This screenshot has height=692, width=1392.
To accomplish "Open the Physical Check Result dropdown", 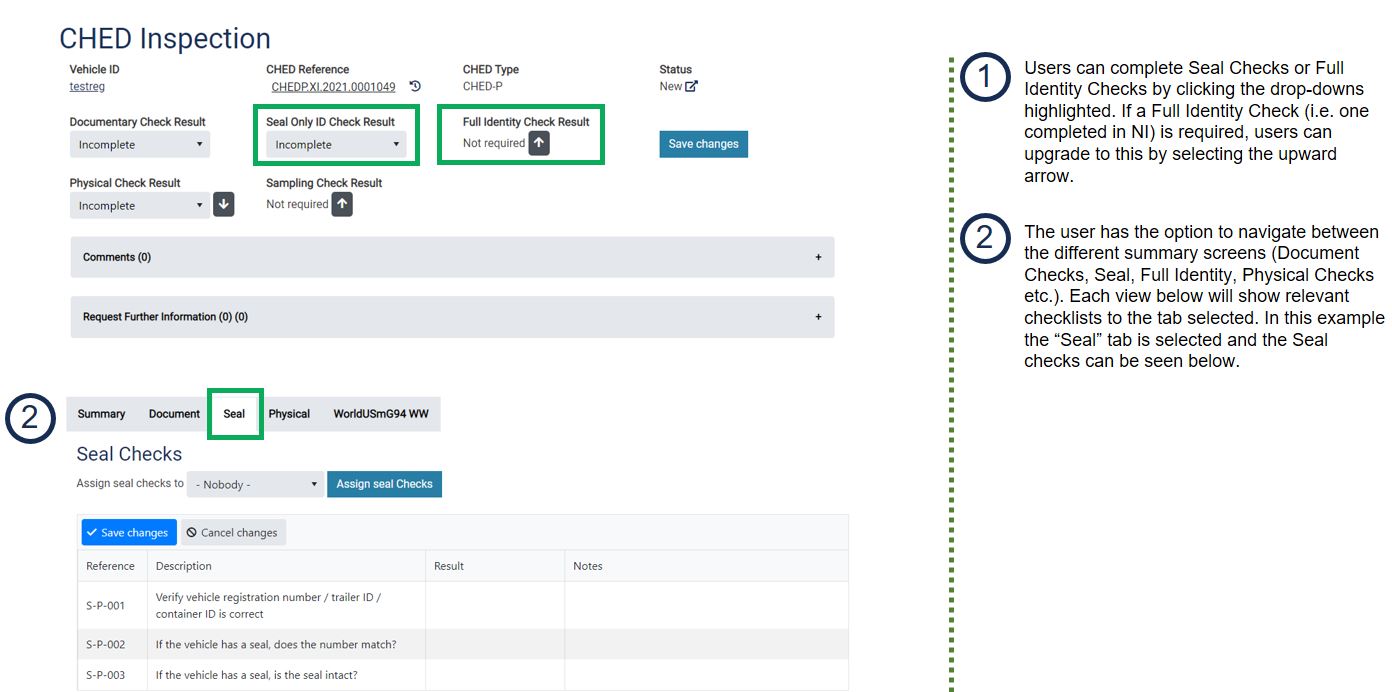I will pos(139,206).
